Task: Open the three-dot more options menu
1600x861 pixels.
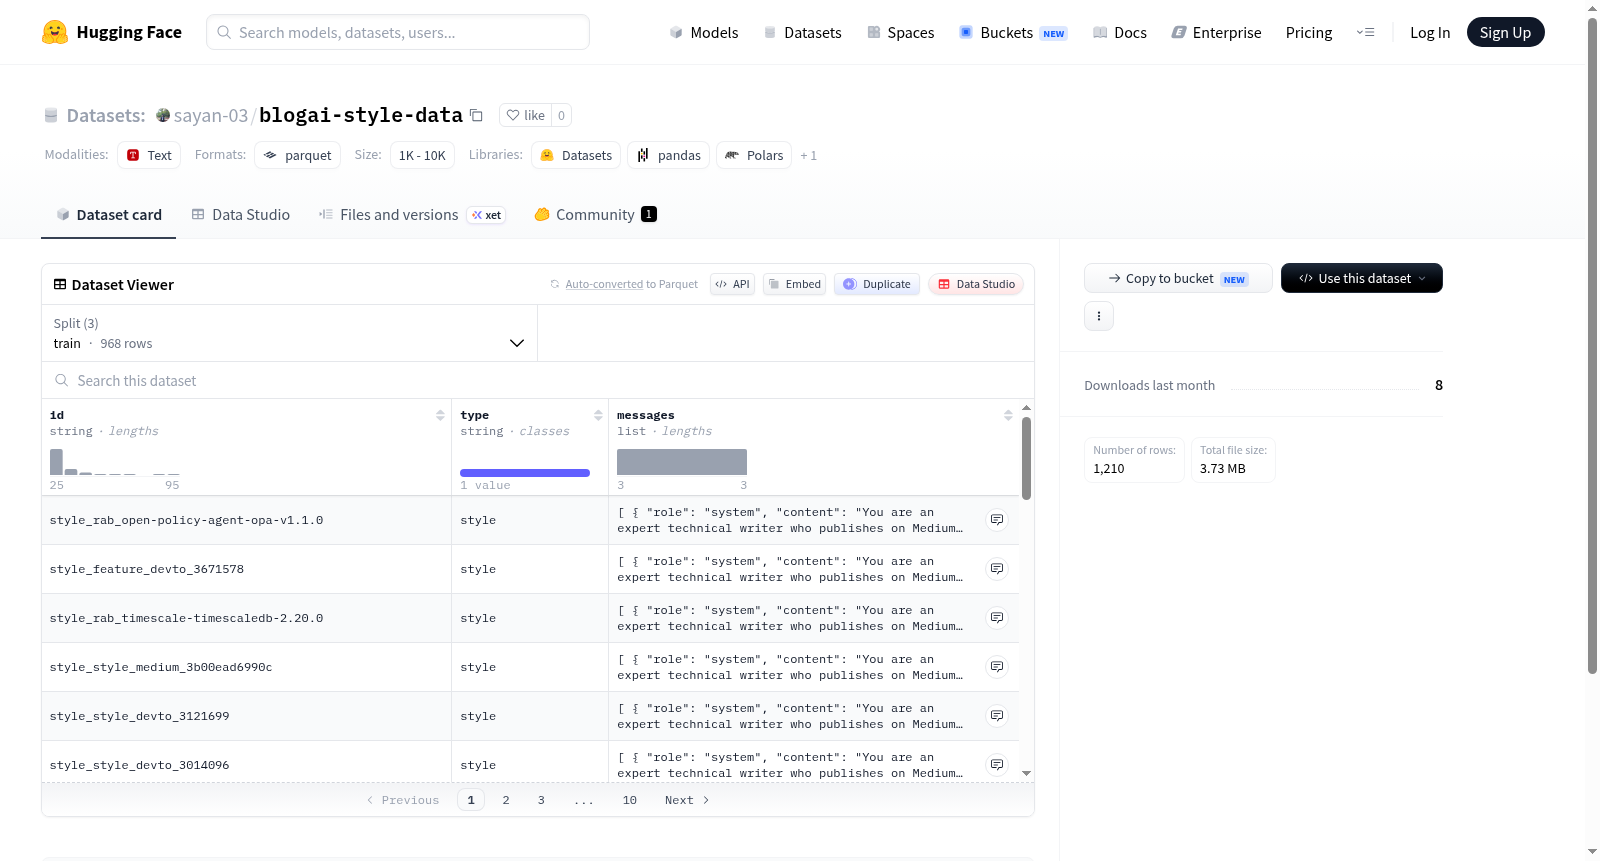Action: coord(1099,316)
